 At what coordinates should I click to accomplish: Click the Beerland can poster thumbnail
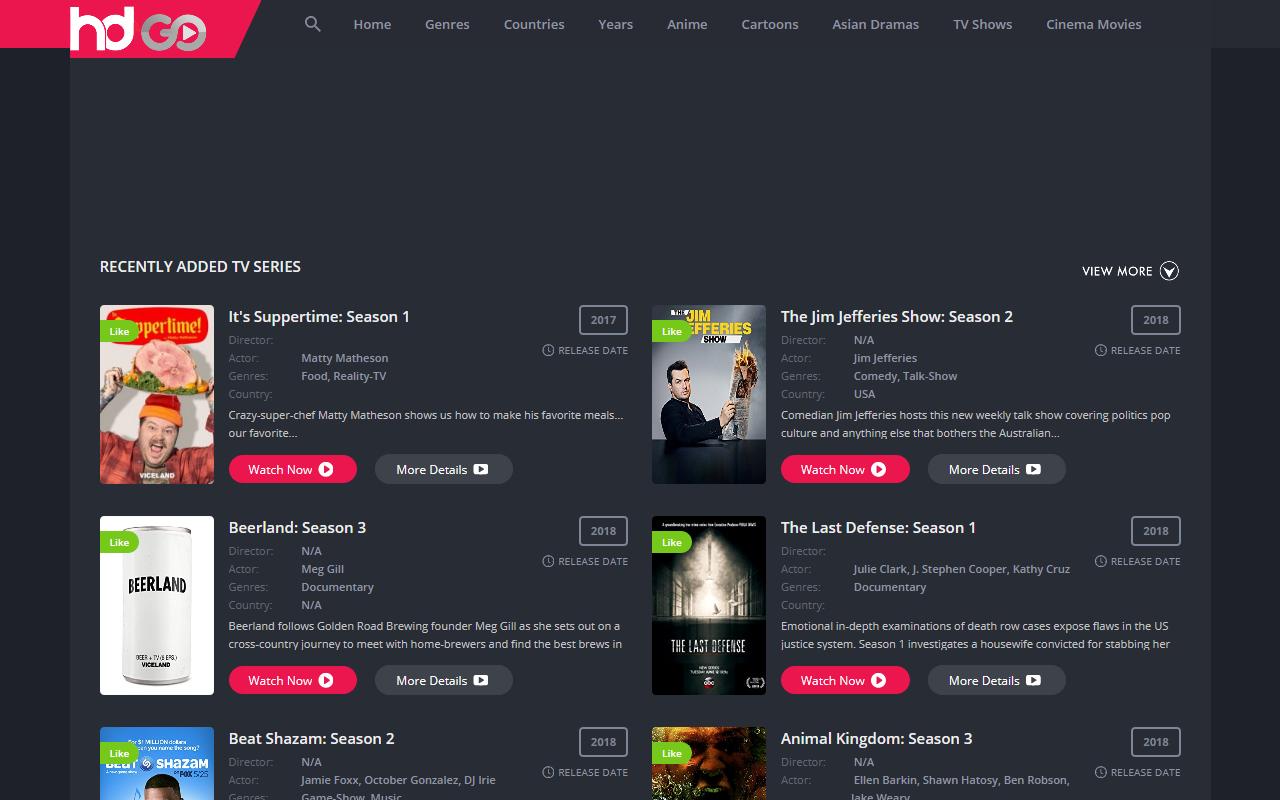tap(157, 605)
